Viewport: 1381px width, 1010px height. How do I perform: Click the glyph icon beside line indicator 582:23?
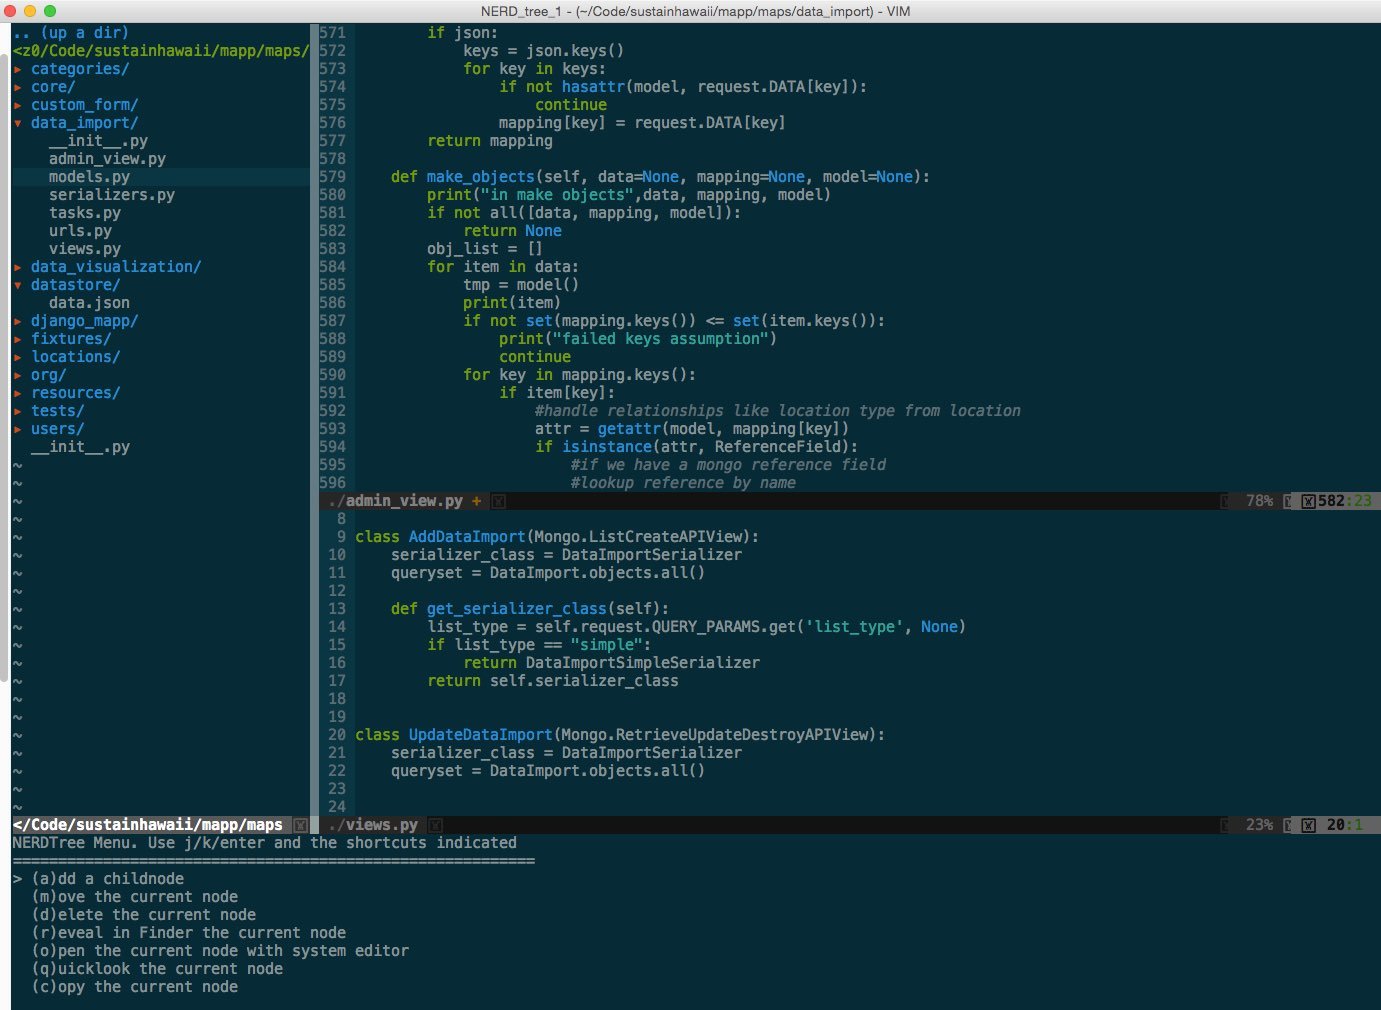1307,501
